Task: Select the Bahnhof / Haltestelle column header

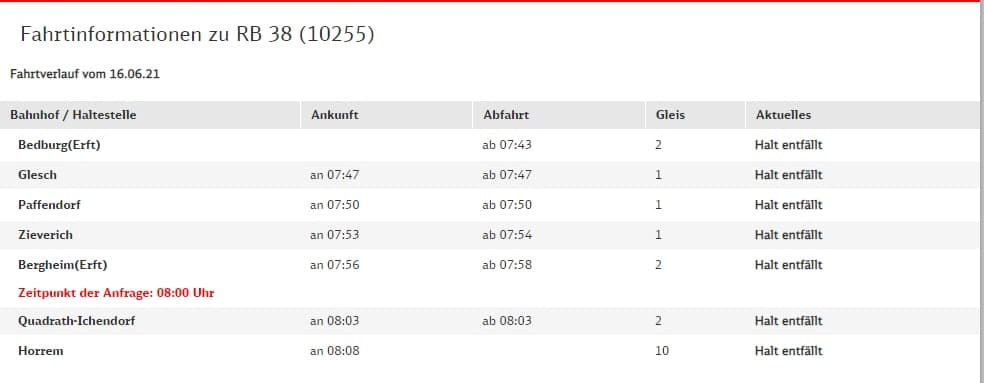Action: [x=73, y=115]
